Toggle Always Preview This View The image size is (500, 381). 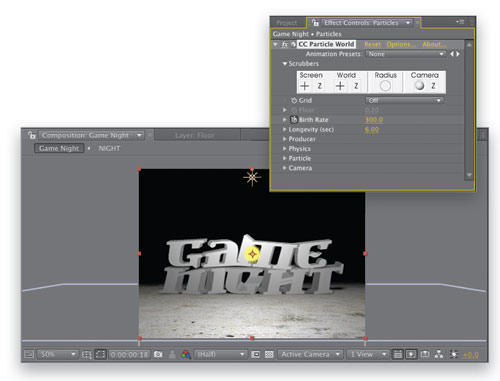(29, 354)
